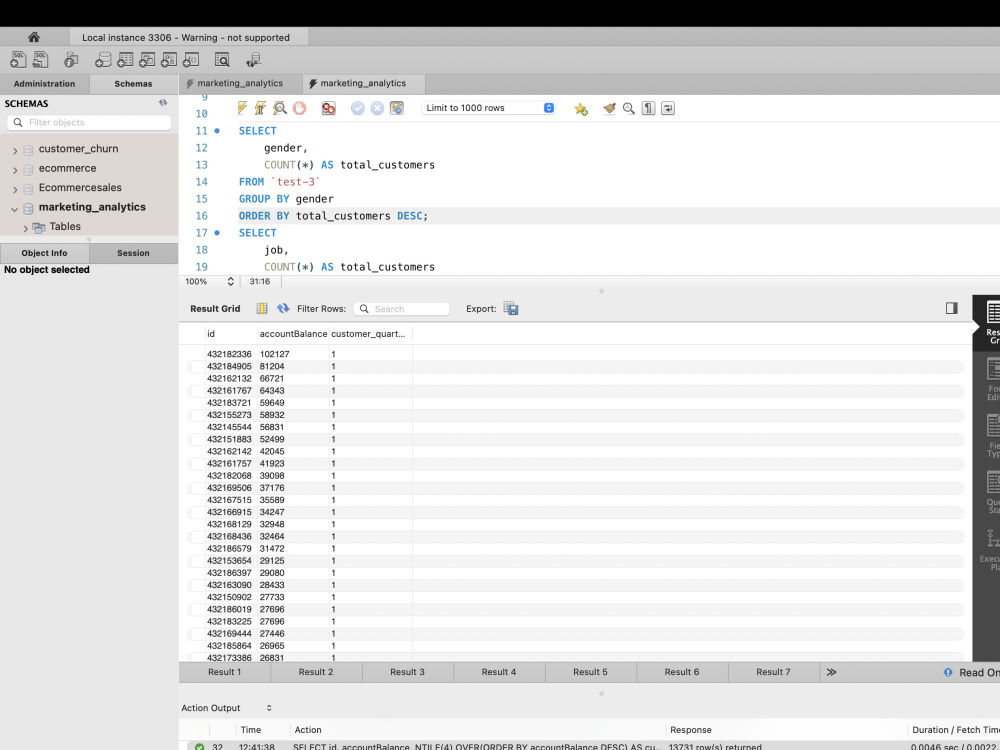Open the Limit to 1000 rows dropdown
This screenshot has height=750, width=1000.
pos(488,108)
